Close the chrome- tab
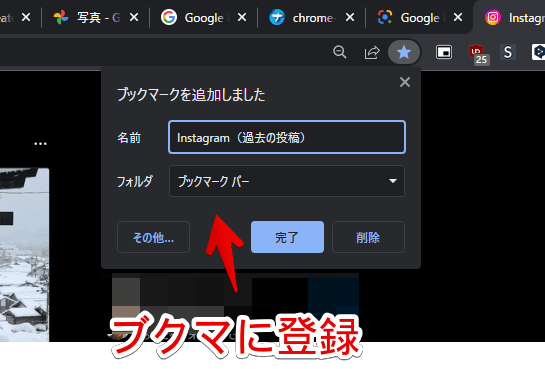Image resolution: width=545 pixels, height=369 pixels. tap(350, 17)
